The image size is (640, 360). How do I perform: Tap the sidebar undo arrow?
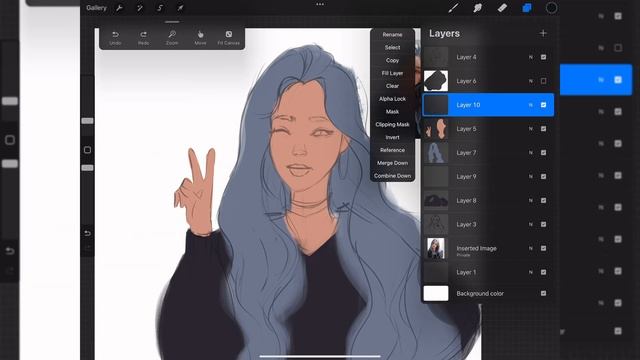(x=87, y=233)
